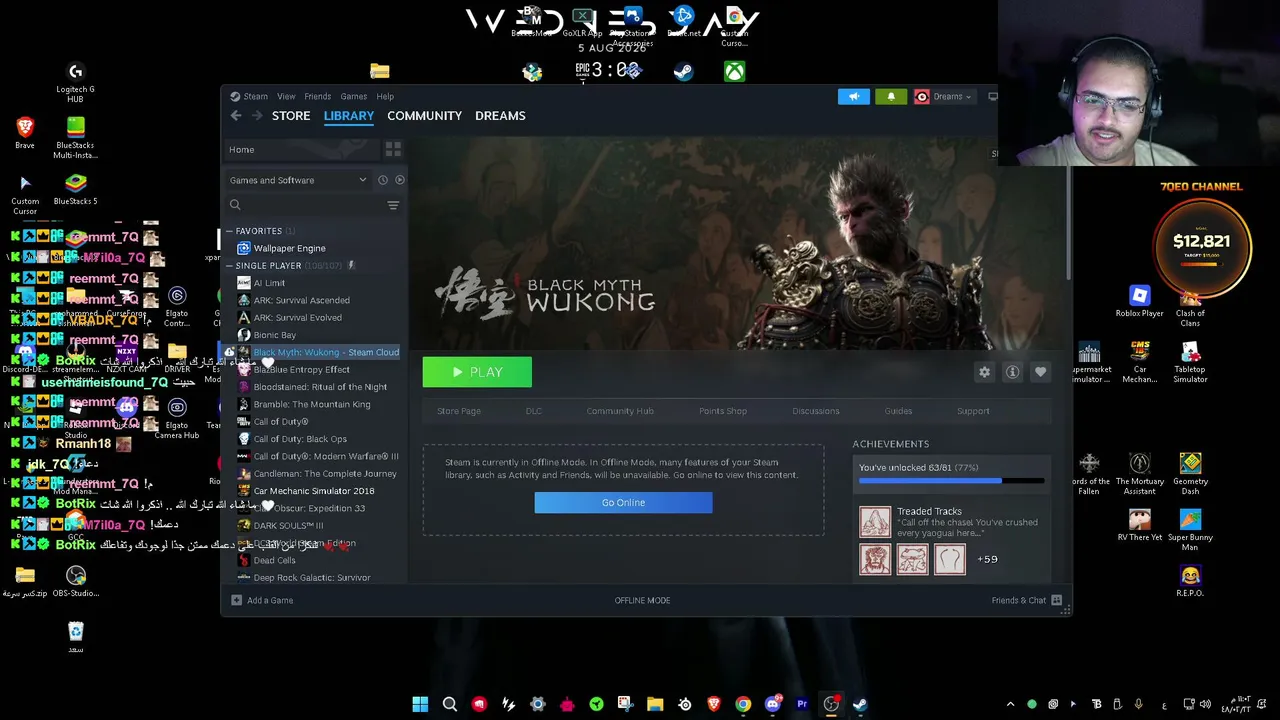Open Logitech G HUB desktop icon
The width and height of the screenshot is (1280, 720).
75,82
